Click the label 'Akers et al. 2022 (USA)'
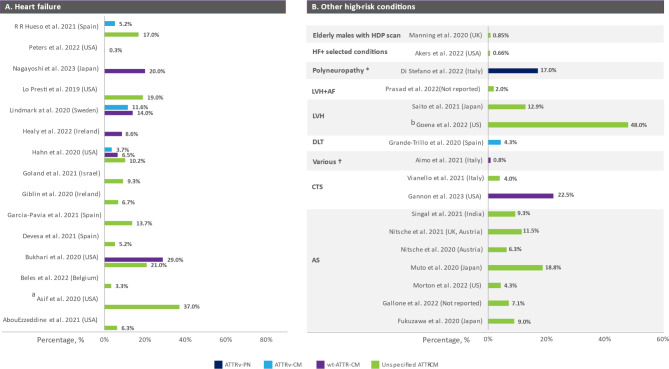The width and height of the screenshot is (669, 369). tap(448, 53)
